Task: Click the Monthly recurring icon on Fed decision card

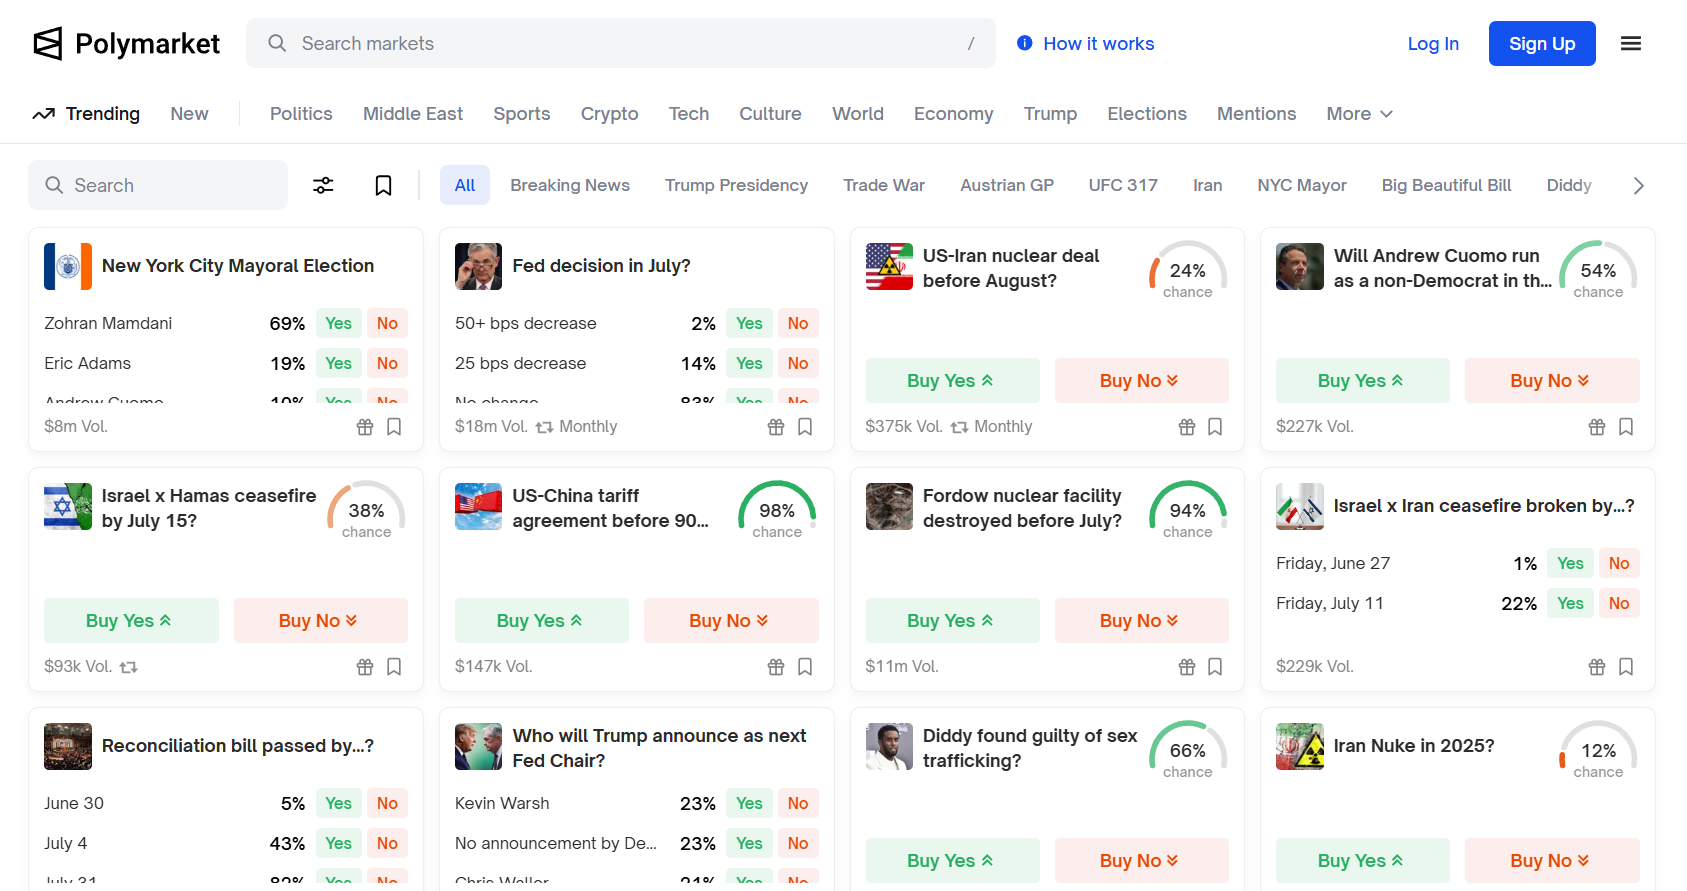Action: [544, 427]
